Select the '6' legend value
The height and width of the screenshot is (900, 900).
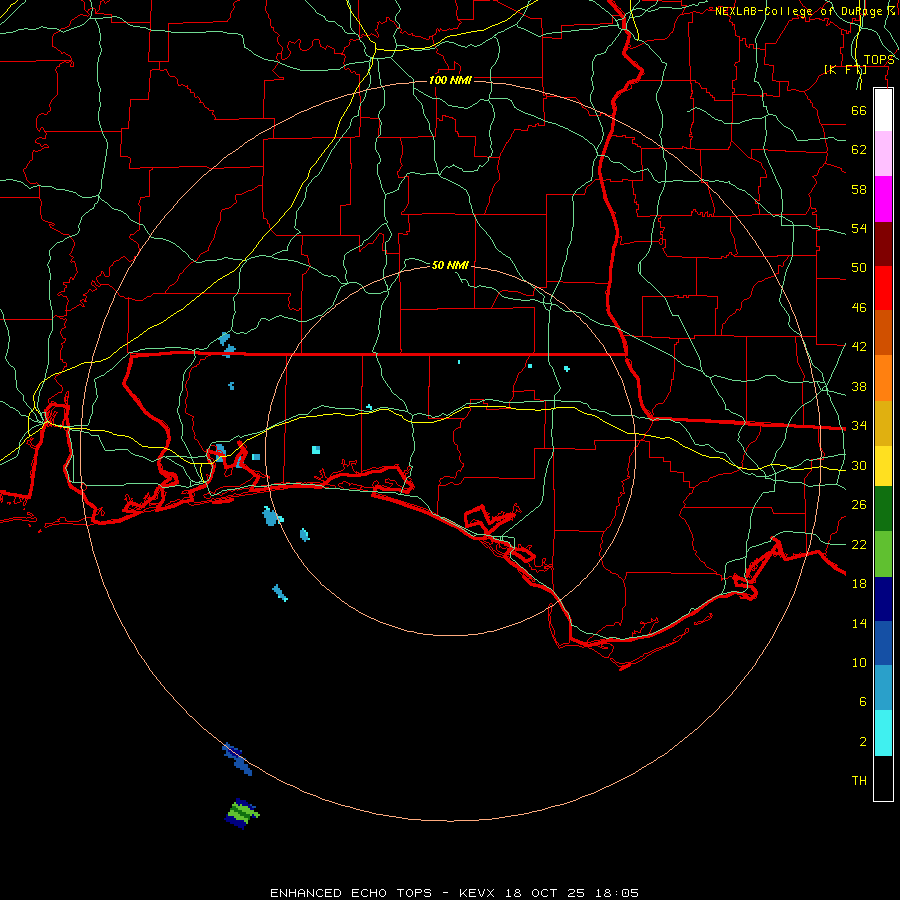coord(863,701)
